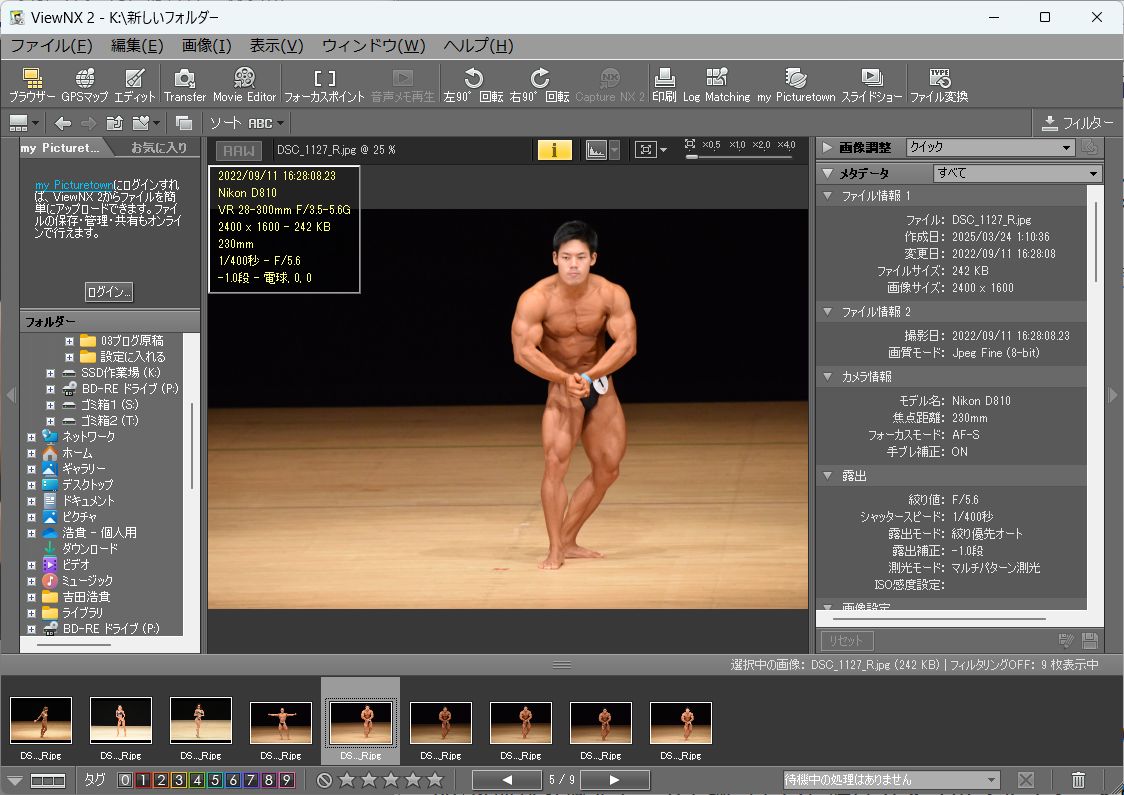This screenshot has height=795, width=1124.
Task: Open the 画像(I) menu
Action: click(x=206, y=46)
